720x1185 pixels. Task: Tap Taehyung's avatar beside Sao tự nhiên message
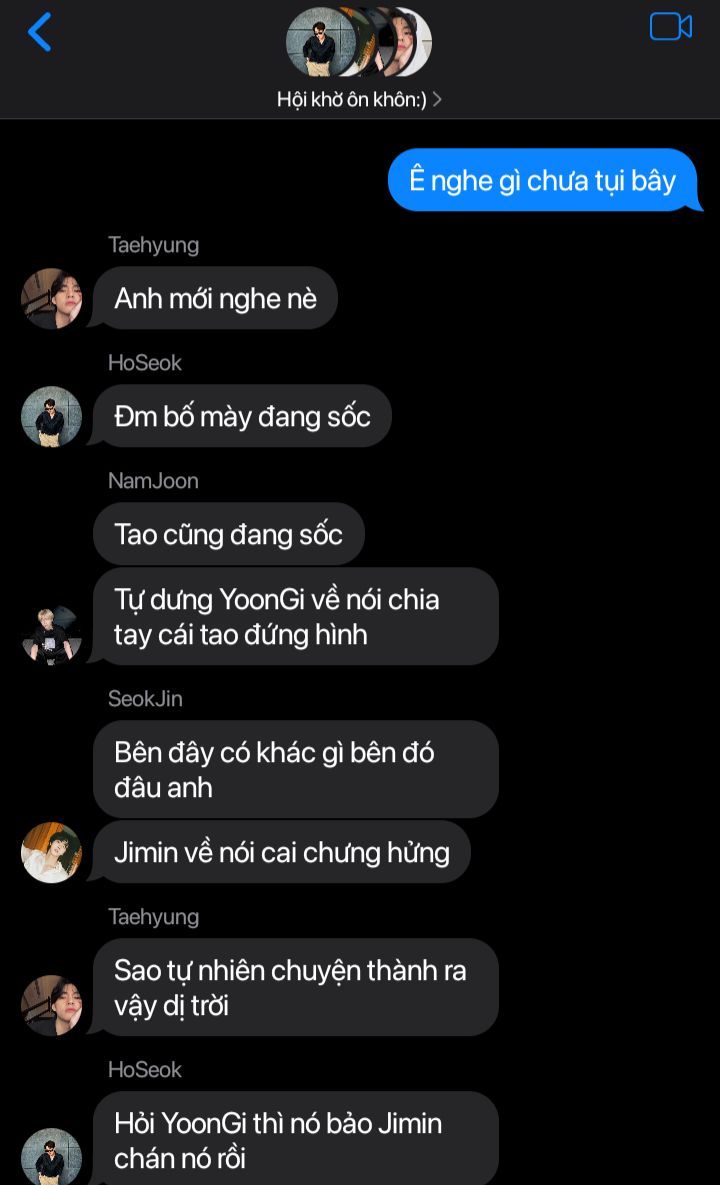[x=51, y=1005]
